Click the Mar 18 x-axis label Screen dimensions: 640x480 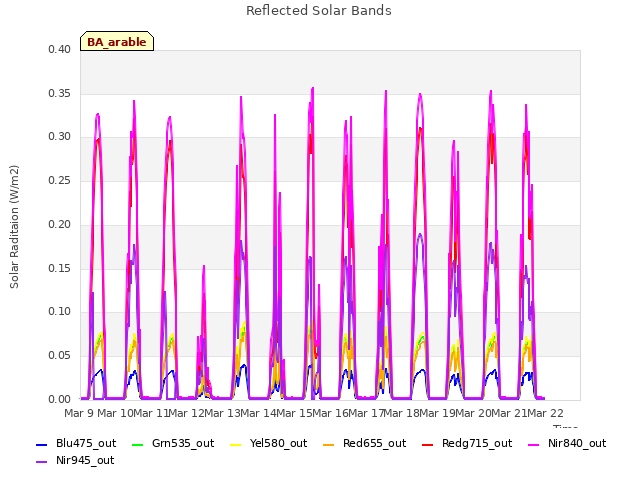point(402,413)
